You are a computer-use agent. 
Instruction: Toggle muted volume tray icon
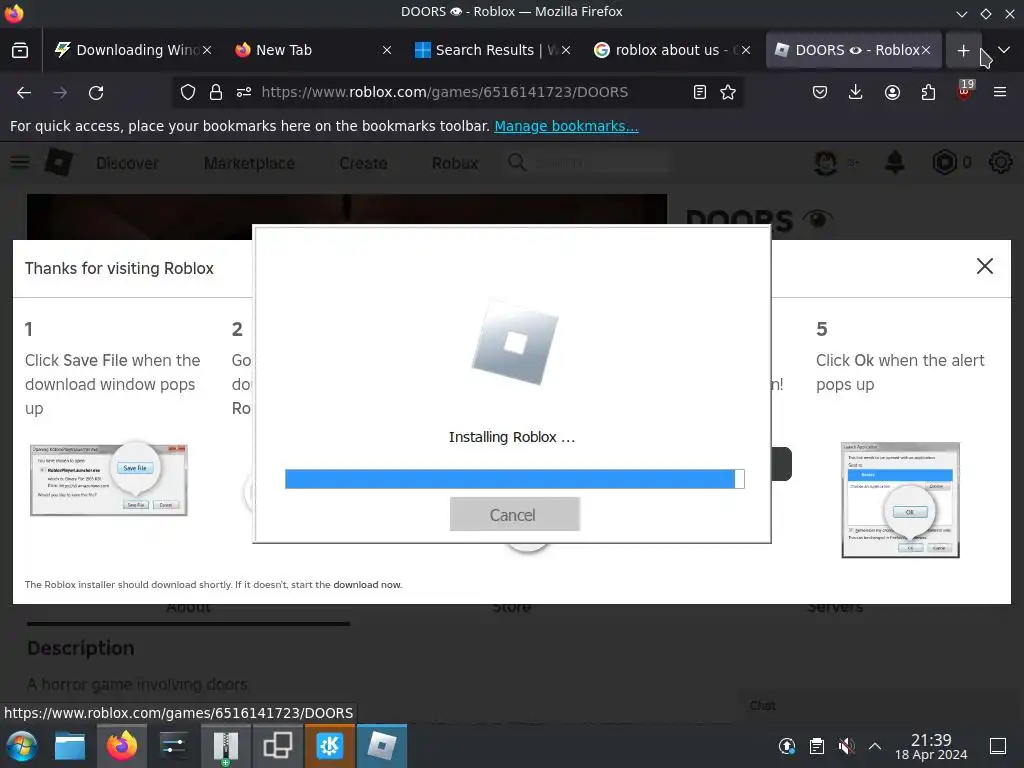846,746
